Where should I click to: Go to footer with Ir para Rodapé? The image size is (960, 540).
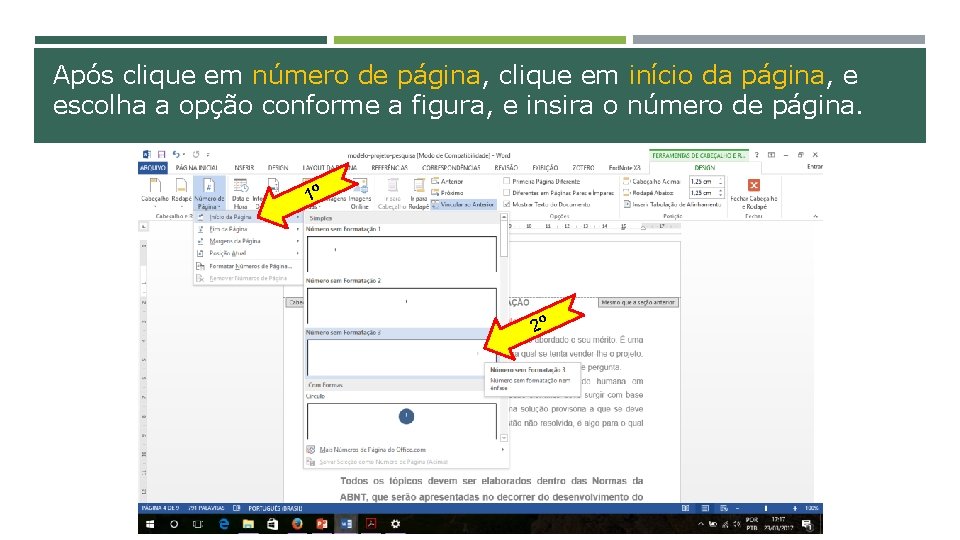pyautogui.click(x=419, y=193)
